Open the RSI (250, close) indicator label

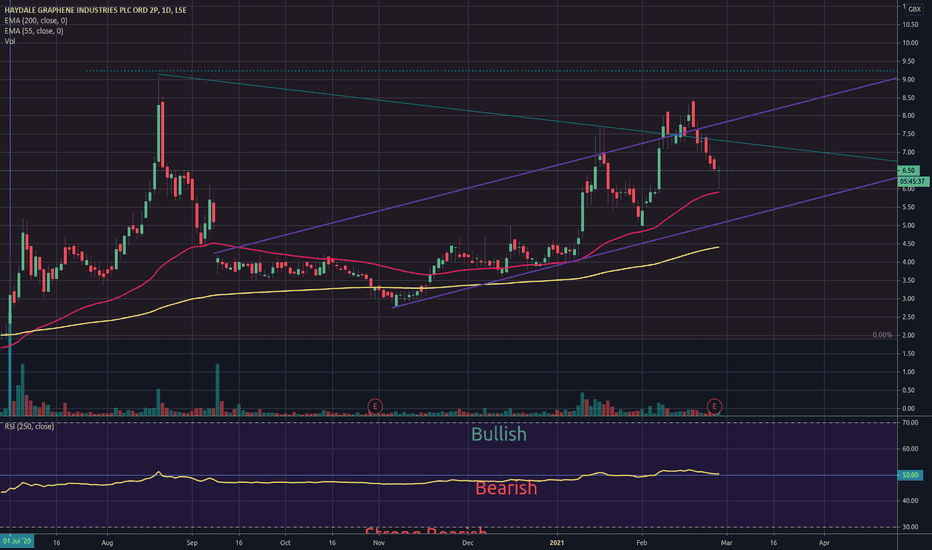(x=29, y=426)
